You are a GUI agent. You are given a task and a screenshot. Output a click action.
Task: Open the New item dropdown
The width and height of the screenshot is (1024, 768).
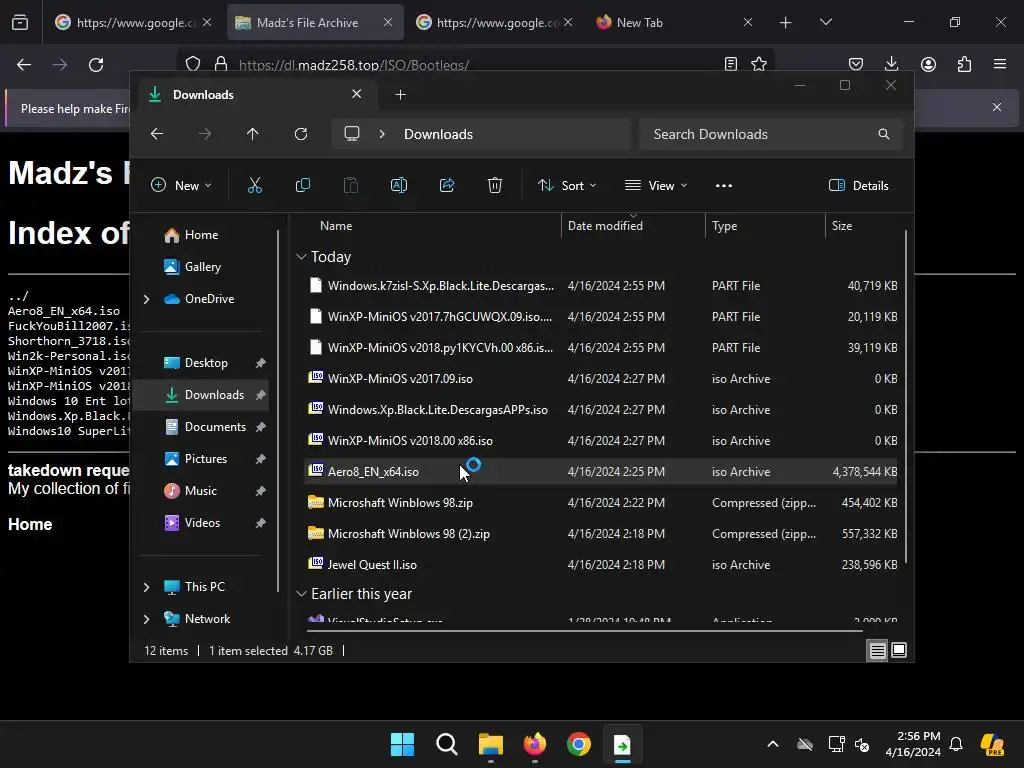[181, 185]
